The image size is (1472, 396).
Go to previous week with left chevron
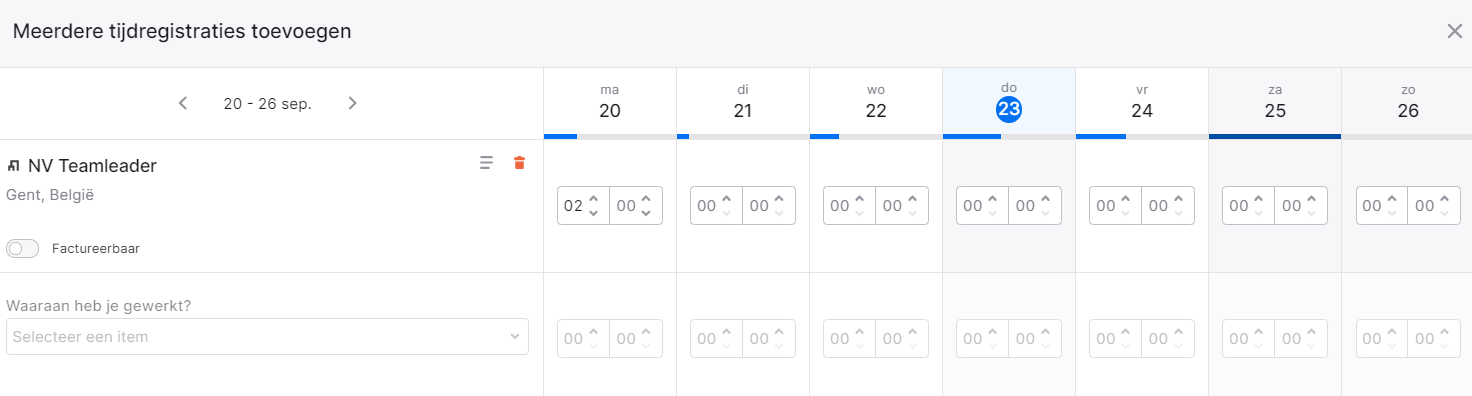point(183,103)
